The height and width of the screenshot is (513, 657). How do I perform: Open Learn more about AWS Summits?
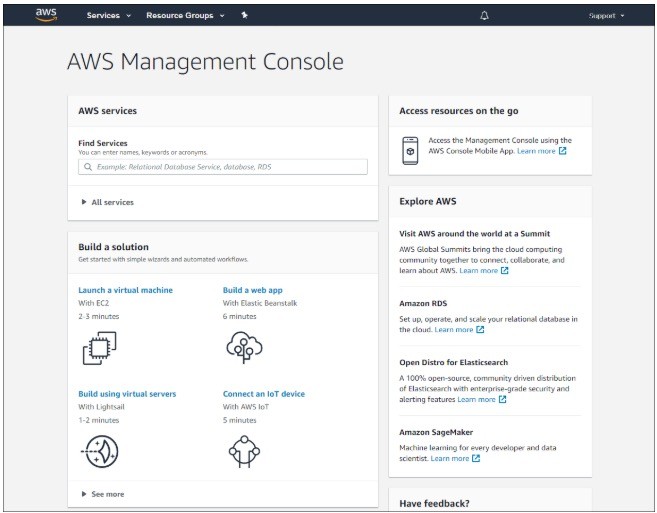pos(479,270)
